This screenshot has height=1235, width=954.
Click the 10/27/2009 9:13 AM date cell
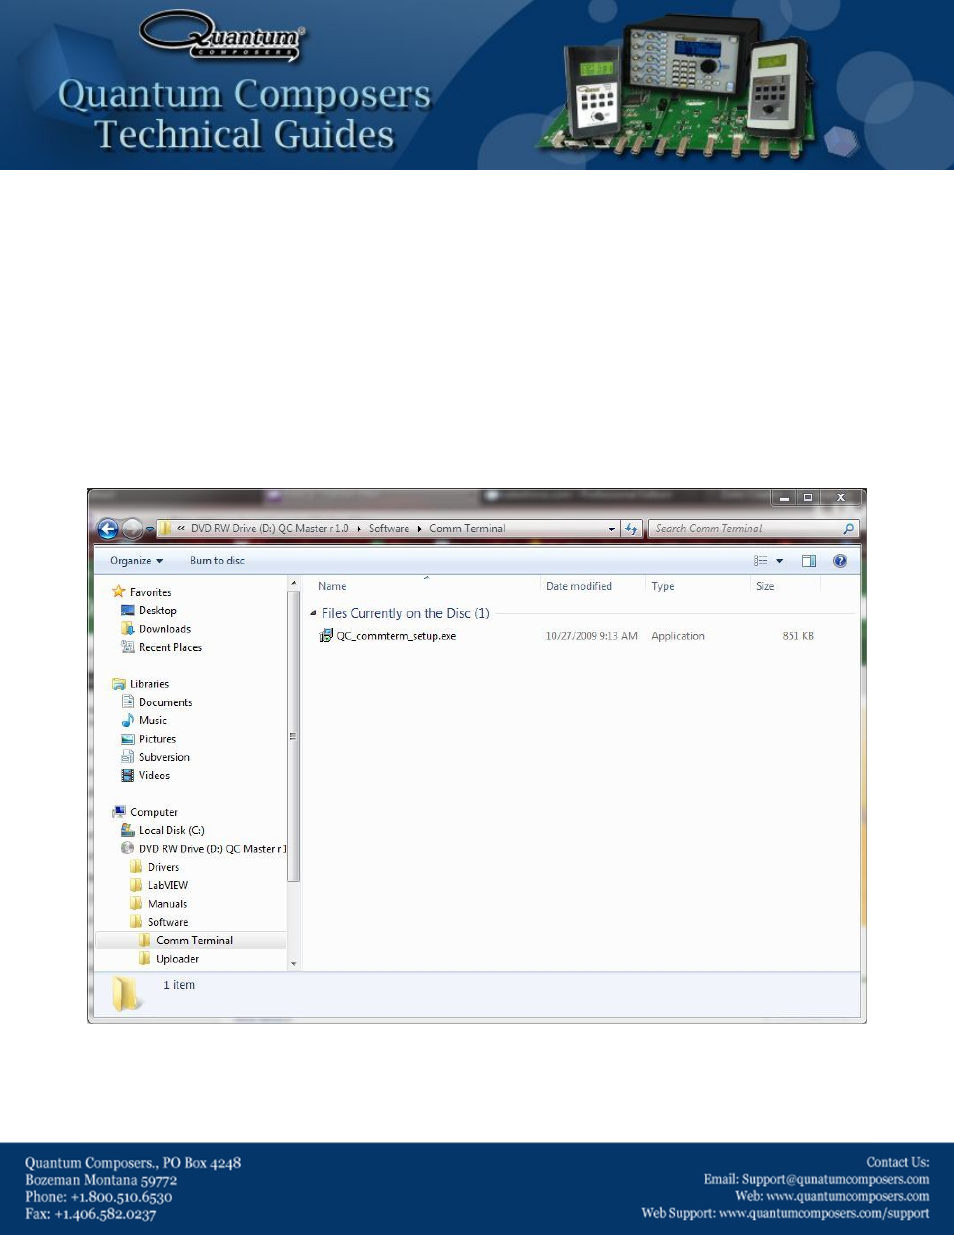point(591,636)
